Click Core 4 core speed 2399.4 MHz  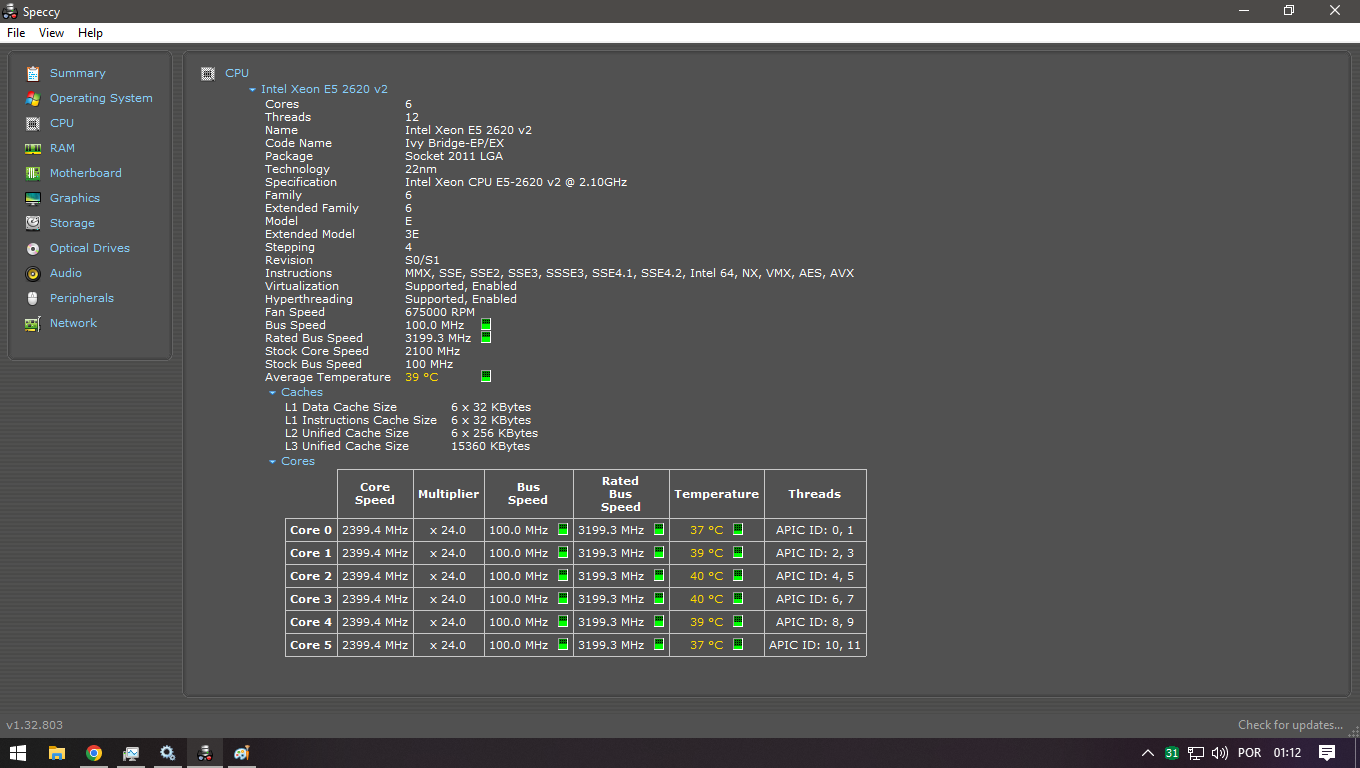coord(375,622)
